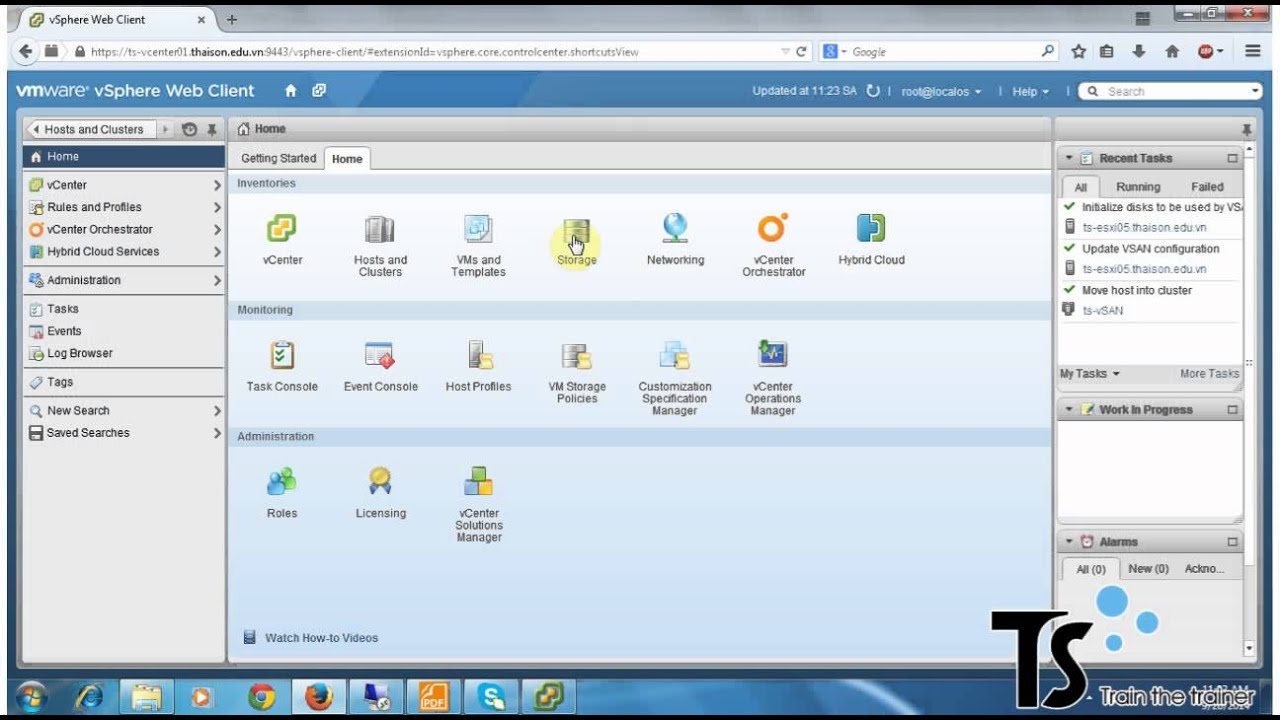
Task: Open the Hybrid Cloud shortcut icon
Action: click(x=871, y=229)
